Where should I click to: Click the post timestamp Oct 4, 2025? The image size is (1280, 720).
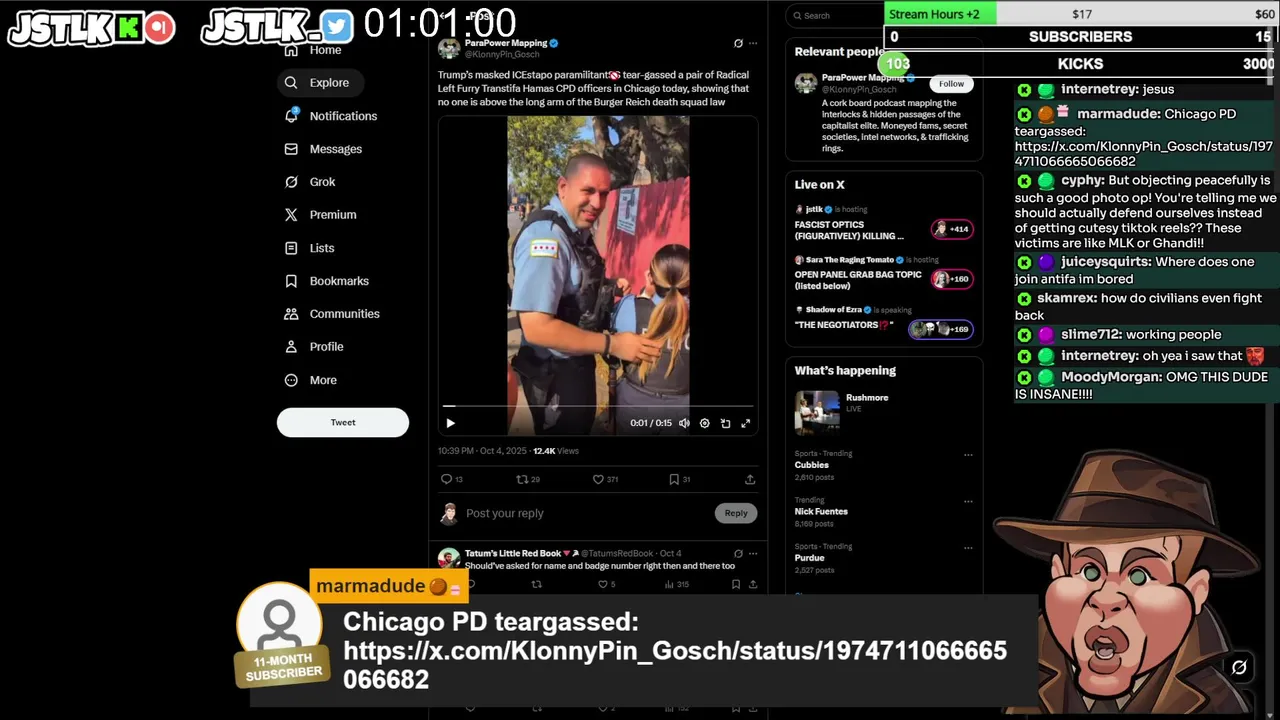coord(482,451)
